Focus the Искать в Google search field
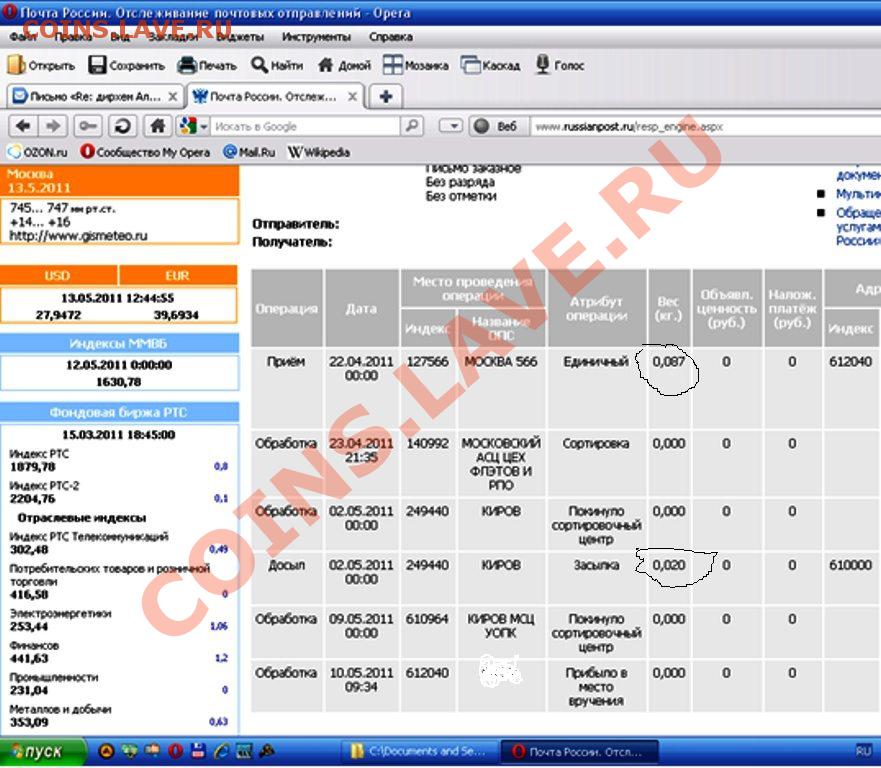 [306, 126]
